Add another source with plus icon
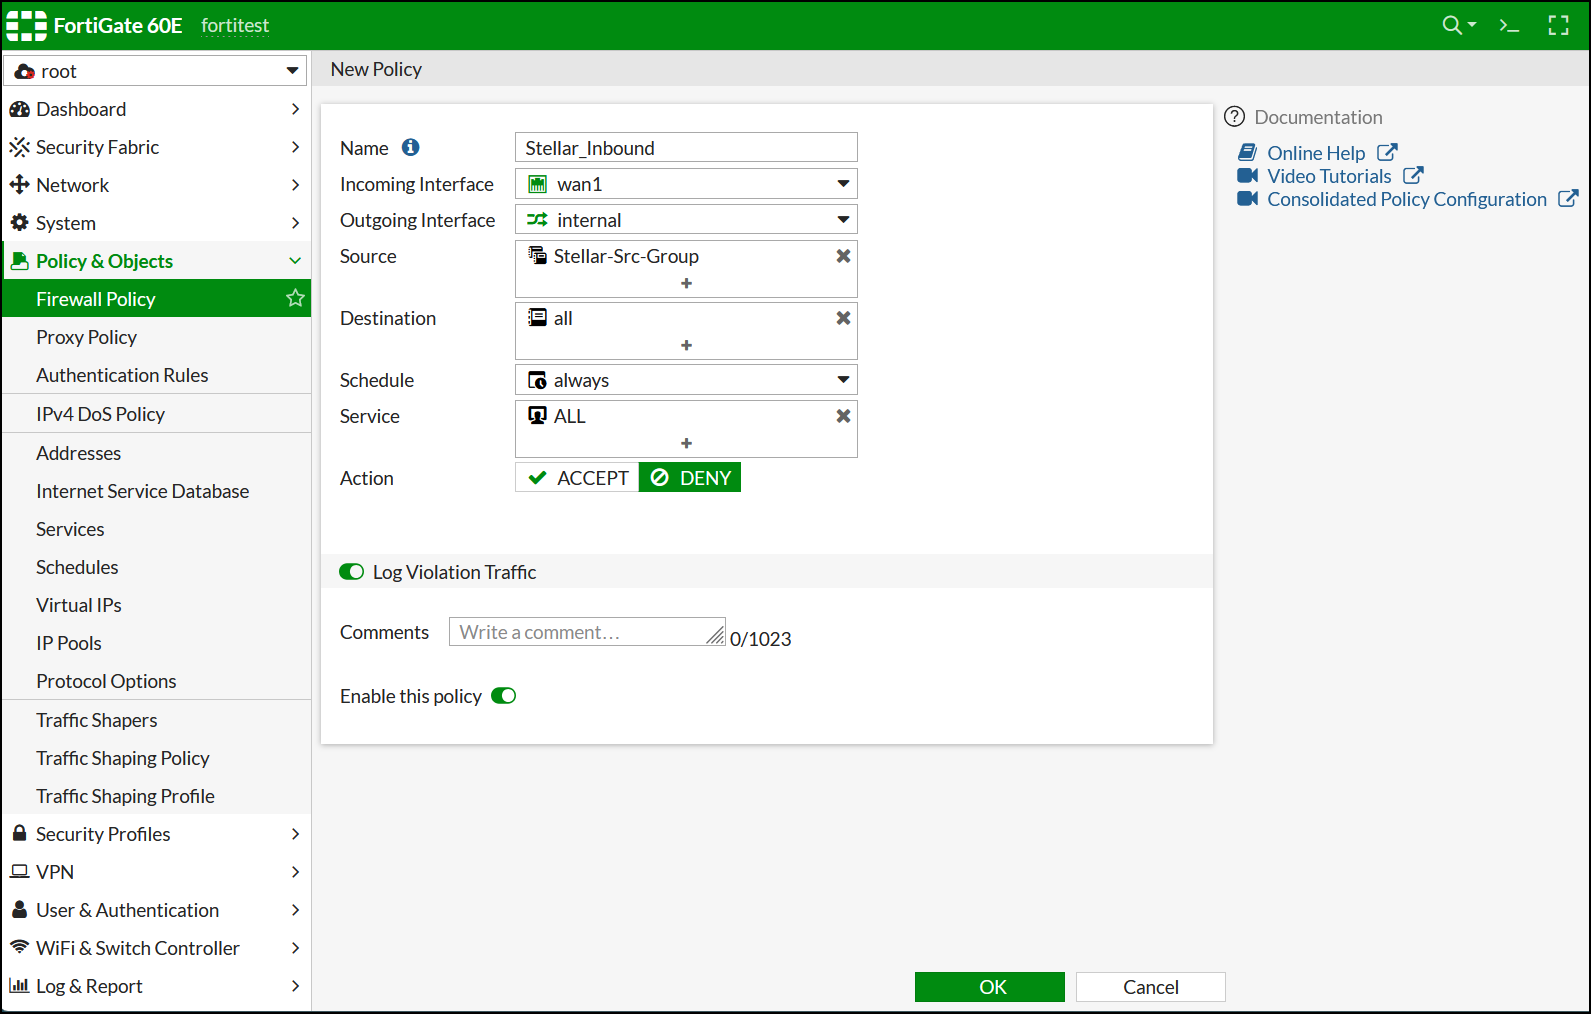 click(686, 283)
